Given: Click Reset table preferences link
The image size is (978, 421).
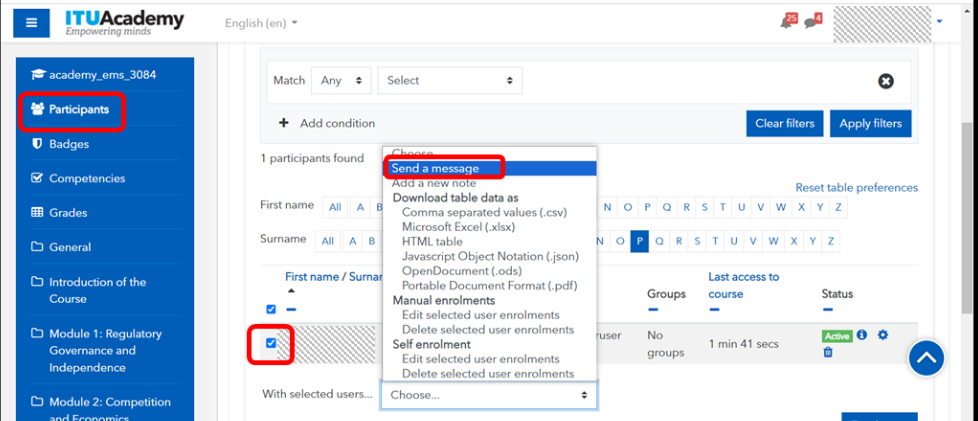Looking at the screenshot, I should 856,188.
